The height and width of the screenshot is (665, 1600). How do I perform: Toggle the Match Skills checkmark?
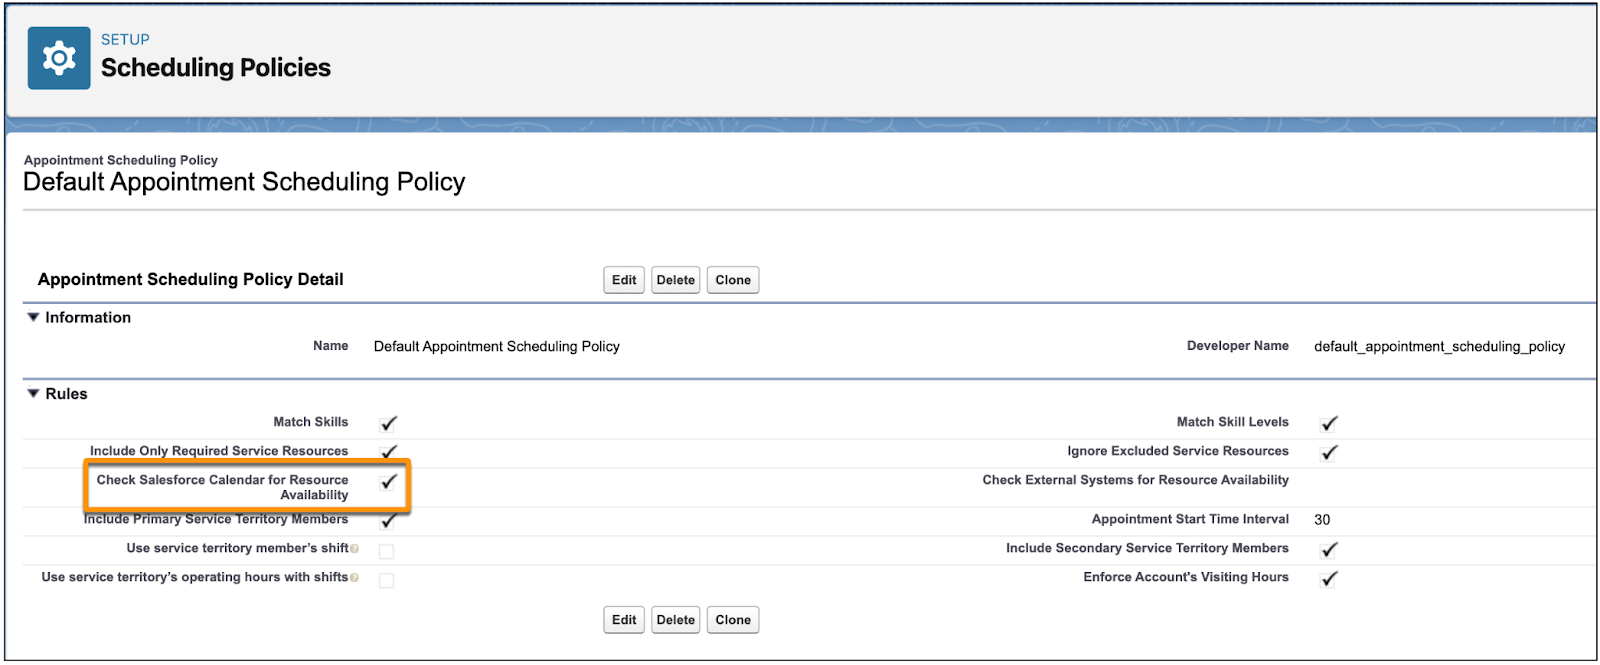pyautogui.click(x=389, y=423)
